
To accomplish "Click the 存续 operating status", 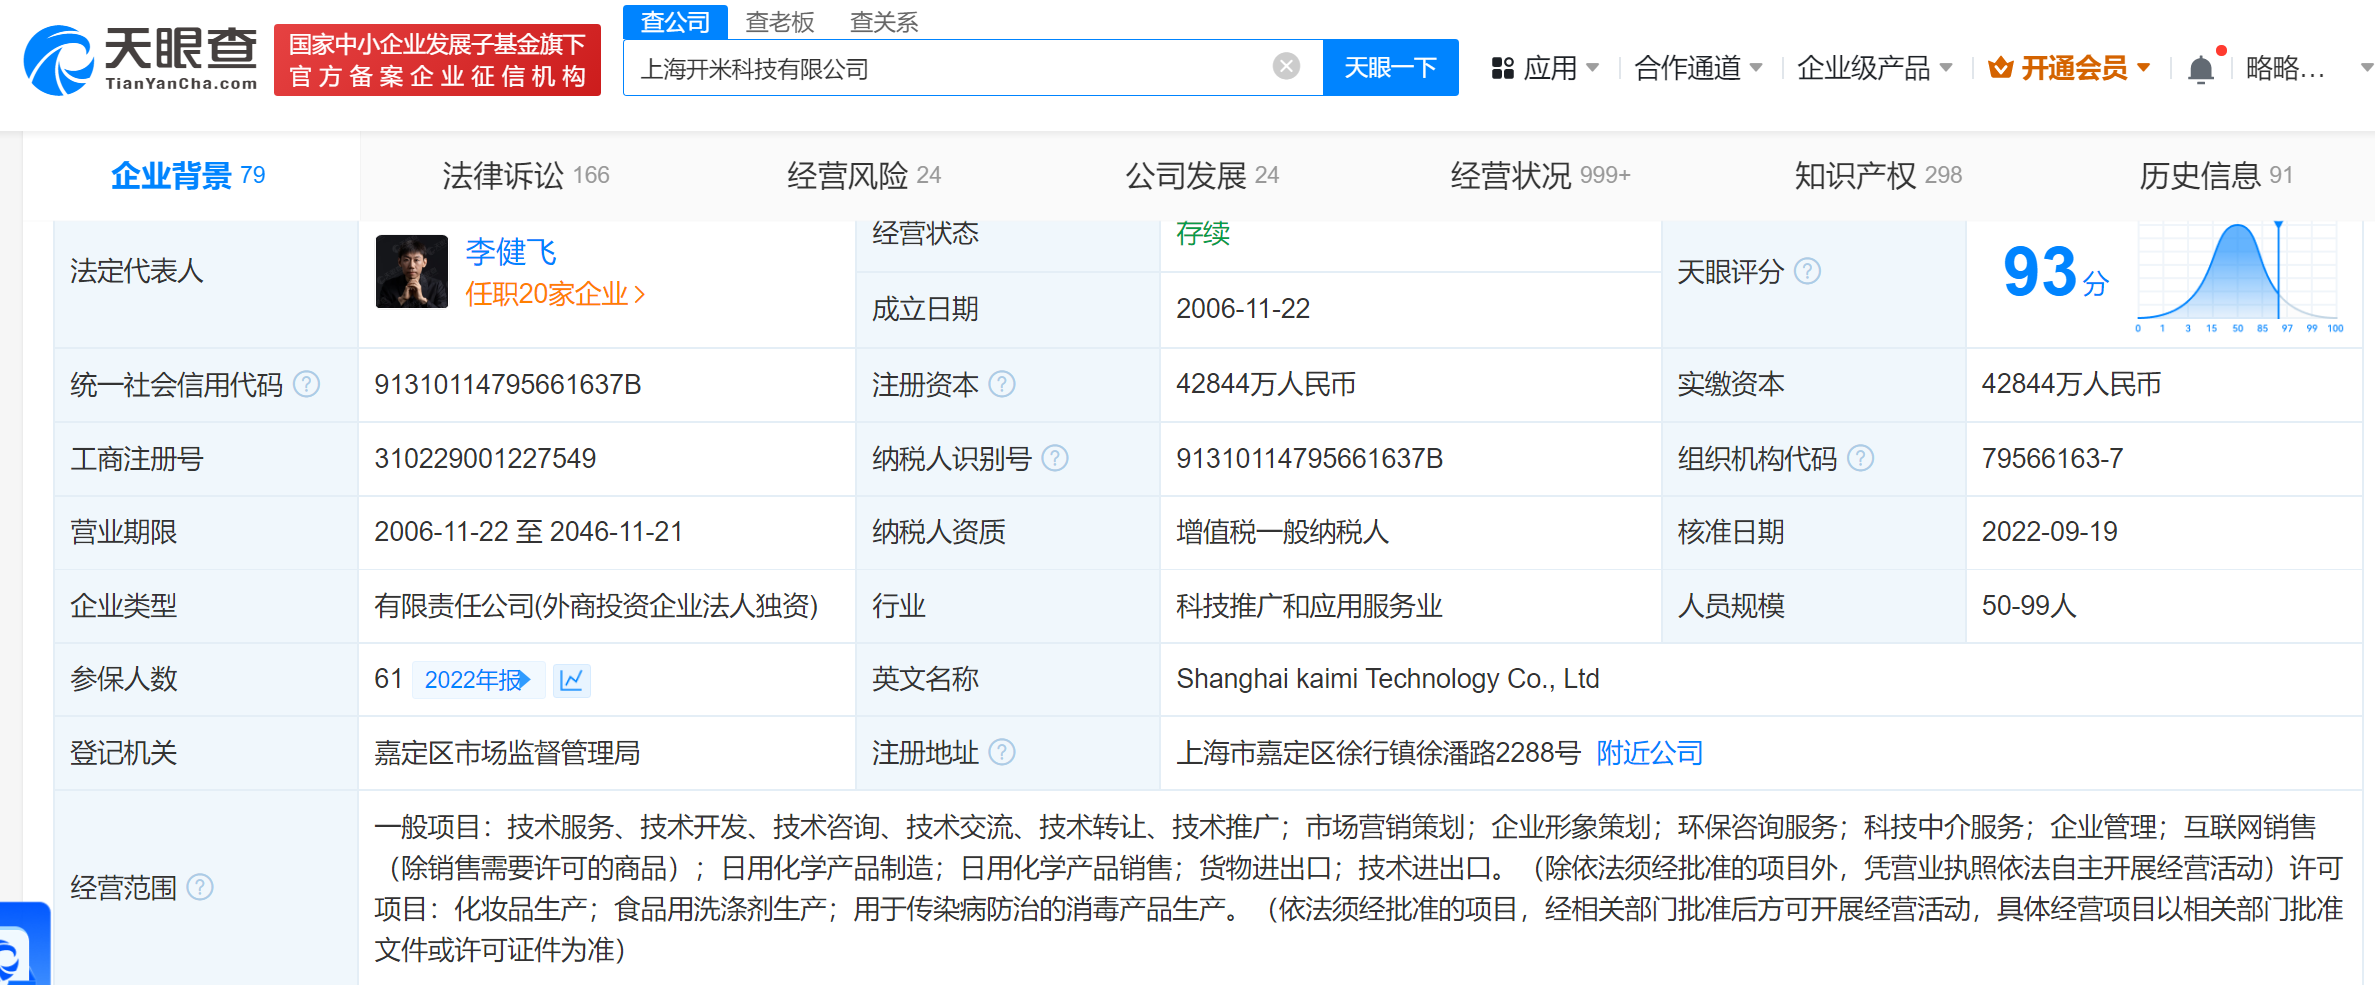I will [x=1203, y=233].
